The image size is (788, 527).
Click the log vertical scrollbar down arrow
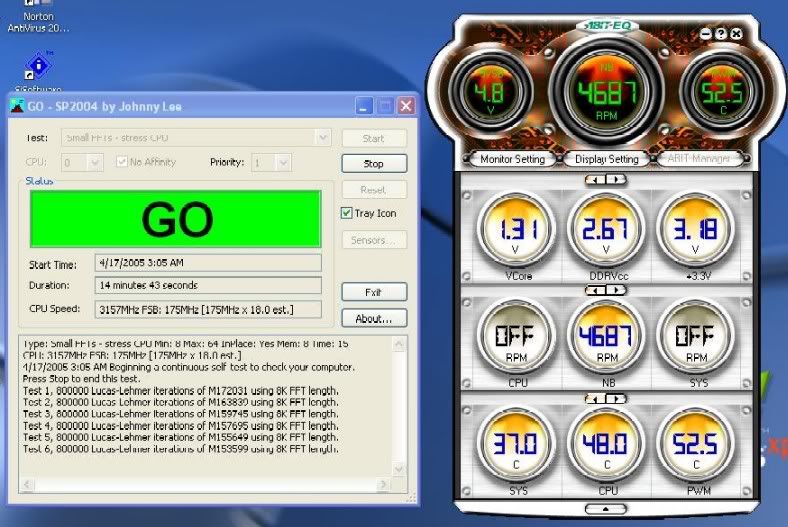pos(399,469)
